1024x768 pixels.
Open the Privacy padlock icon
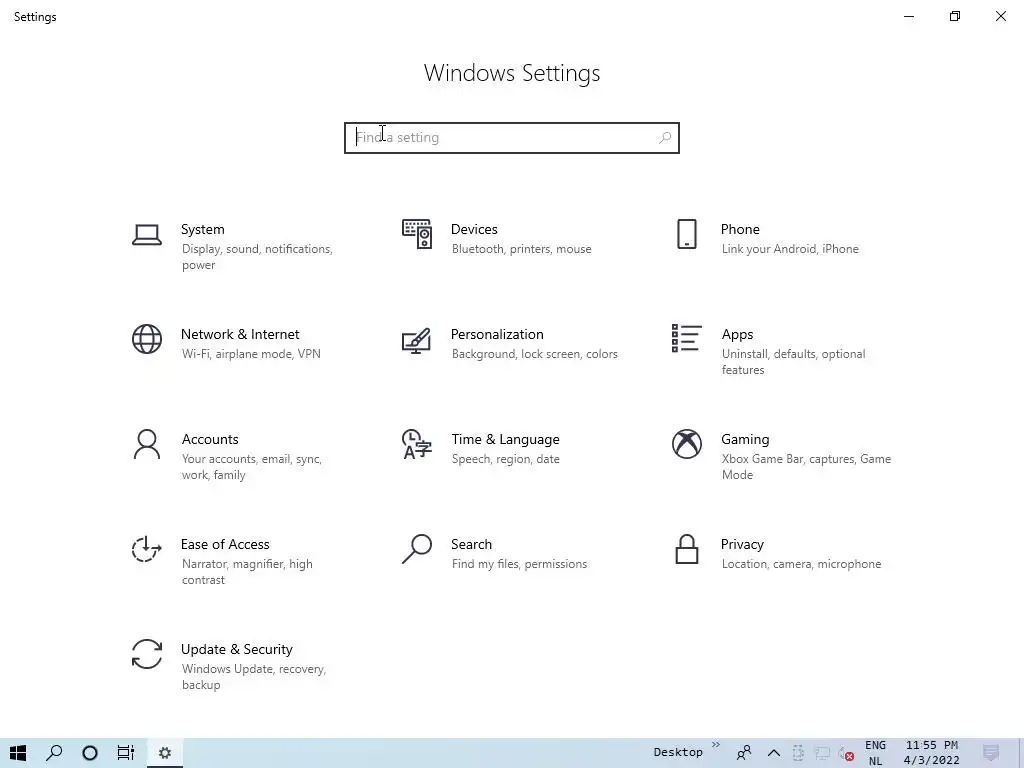[686, 549]
